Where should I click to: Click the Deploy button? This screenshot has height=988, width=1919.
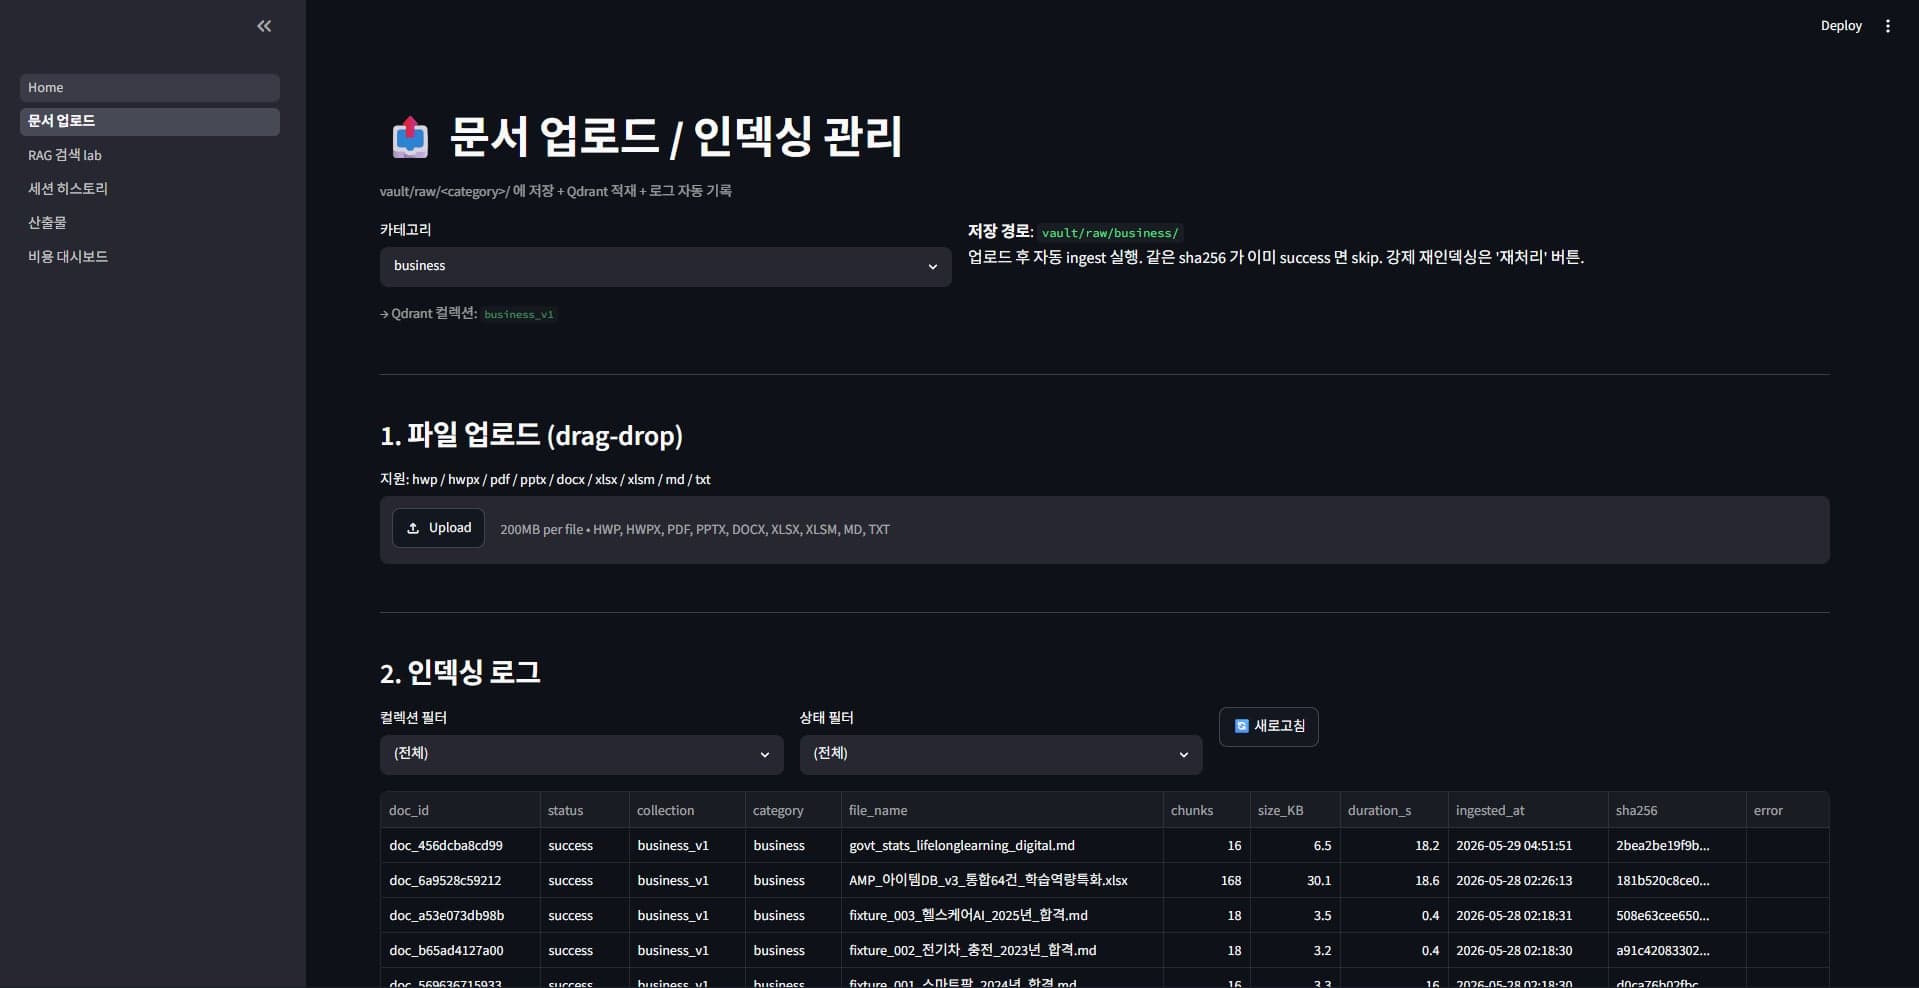(x=1840, y=26)
